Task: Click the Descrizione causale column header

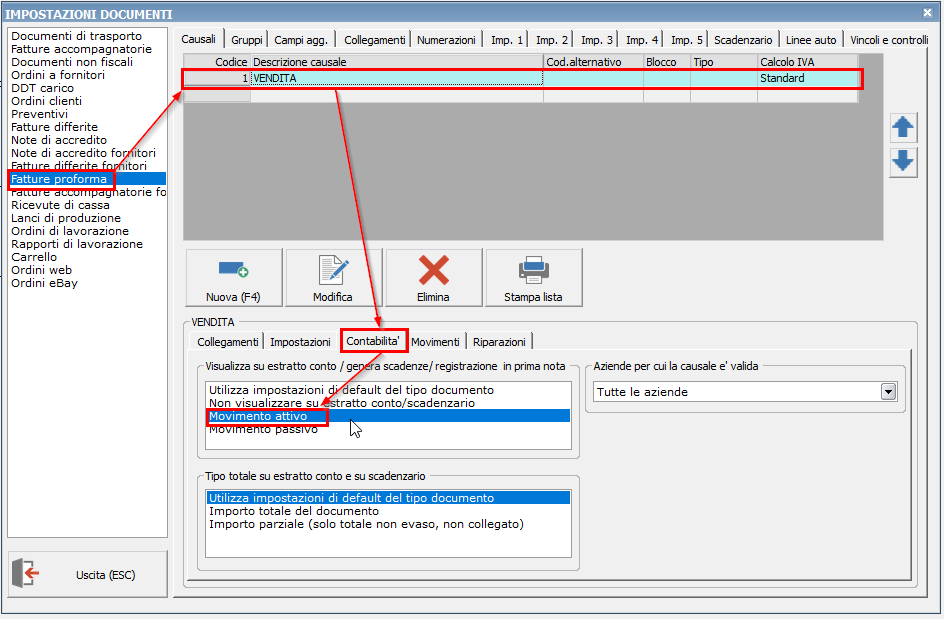Action: click(x=397, y=62)
